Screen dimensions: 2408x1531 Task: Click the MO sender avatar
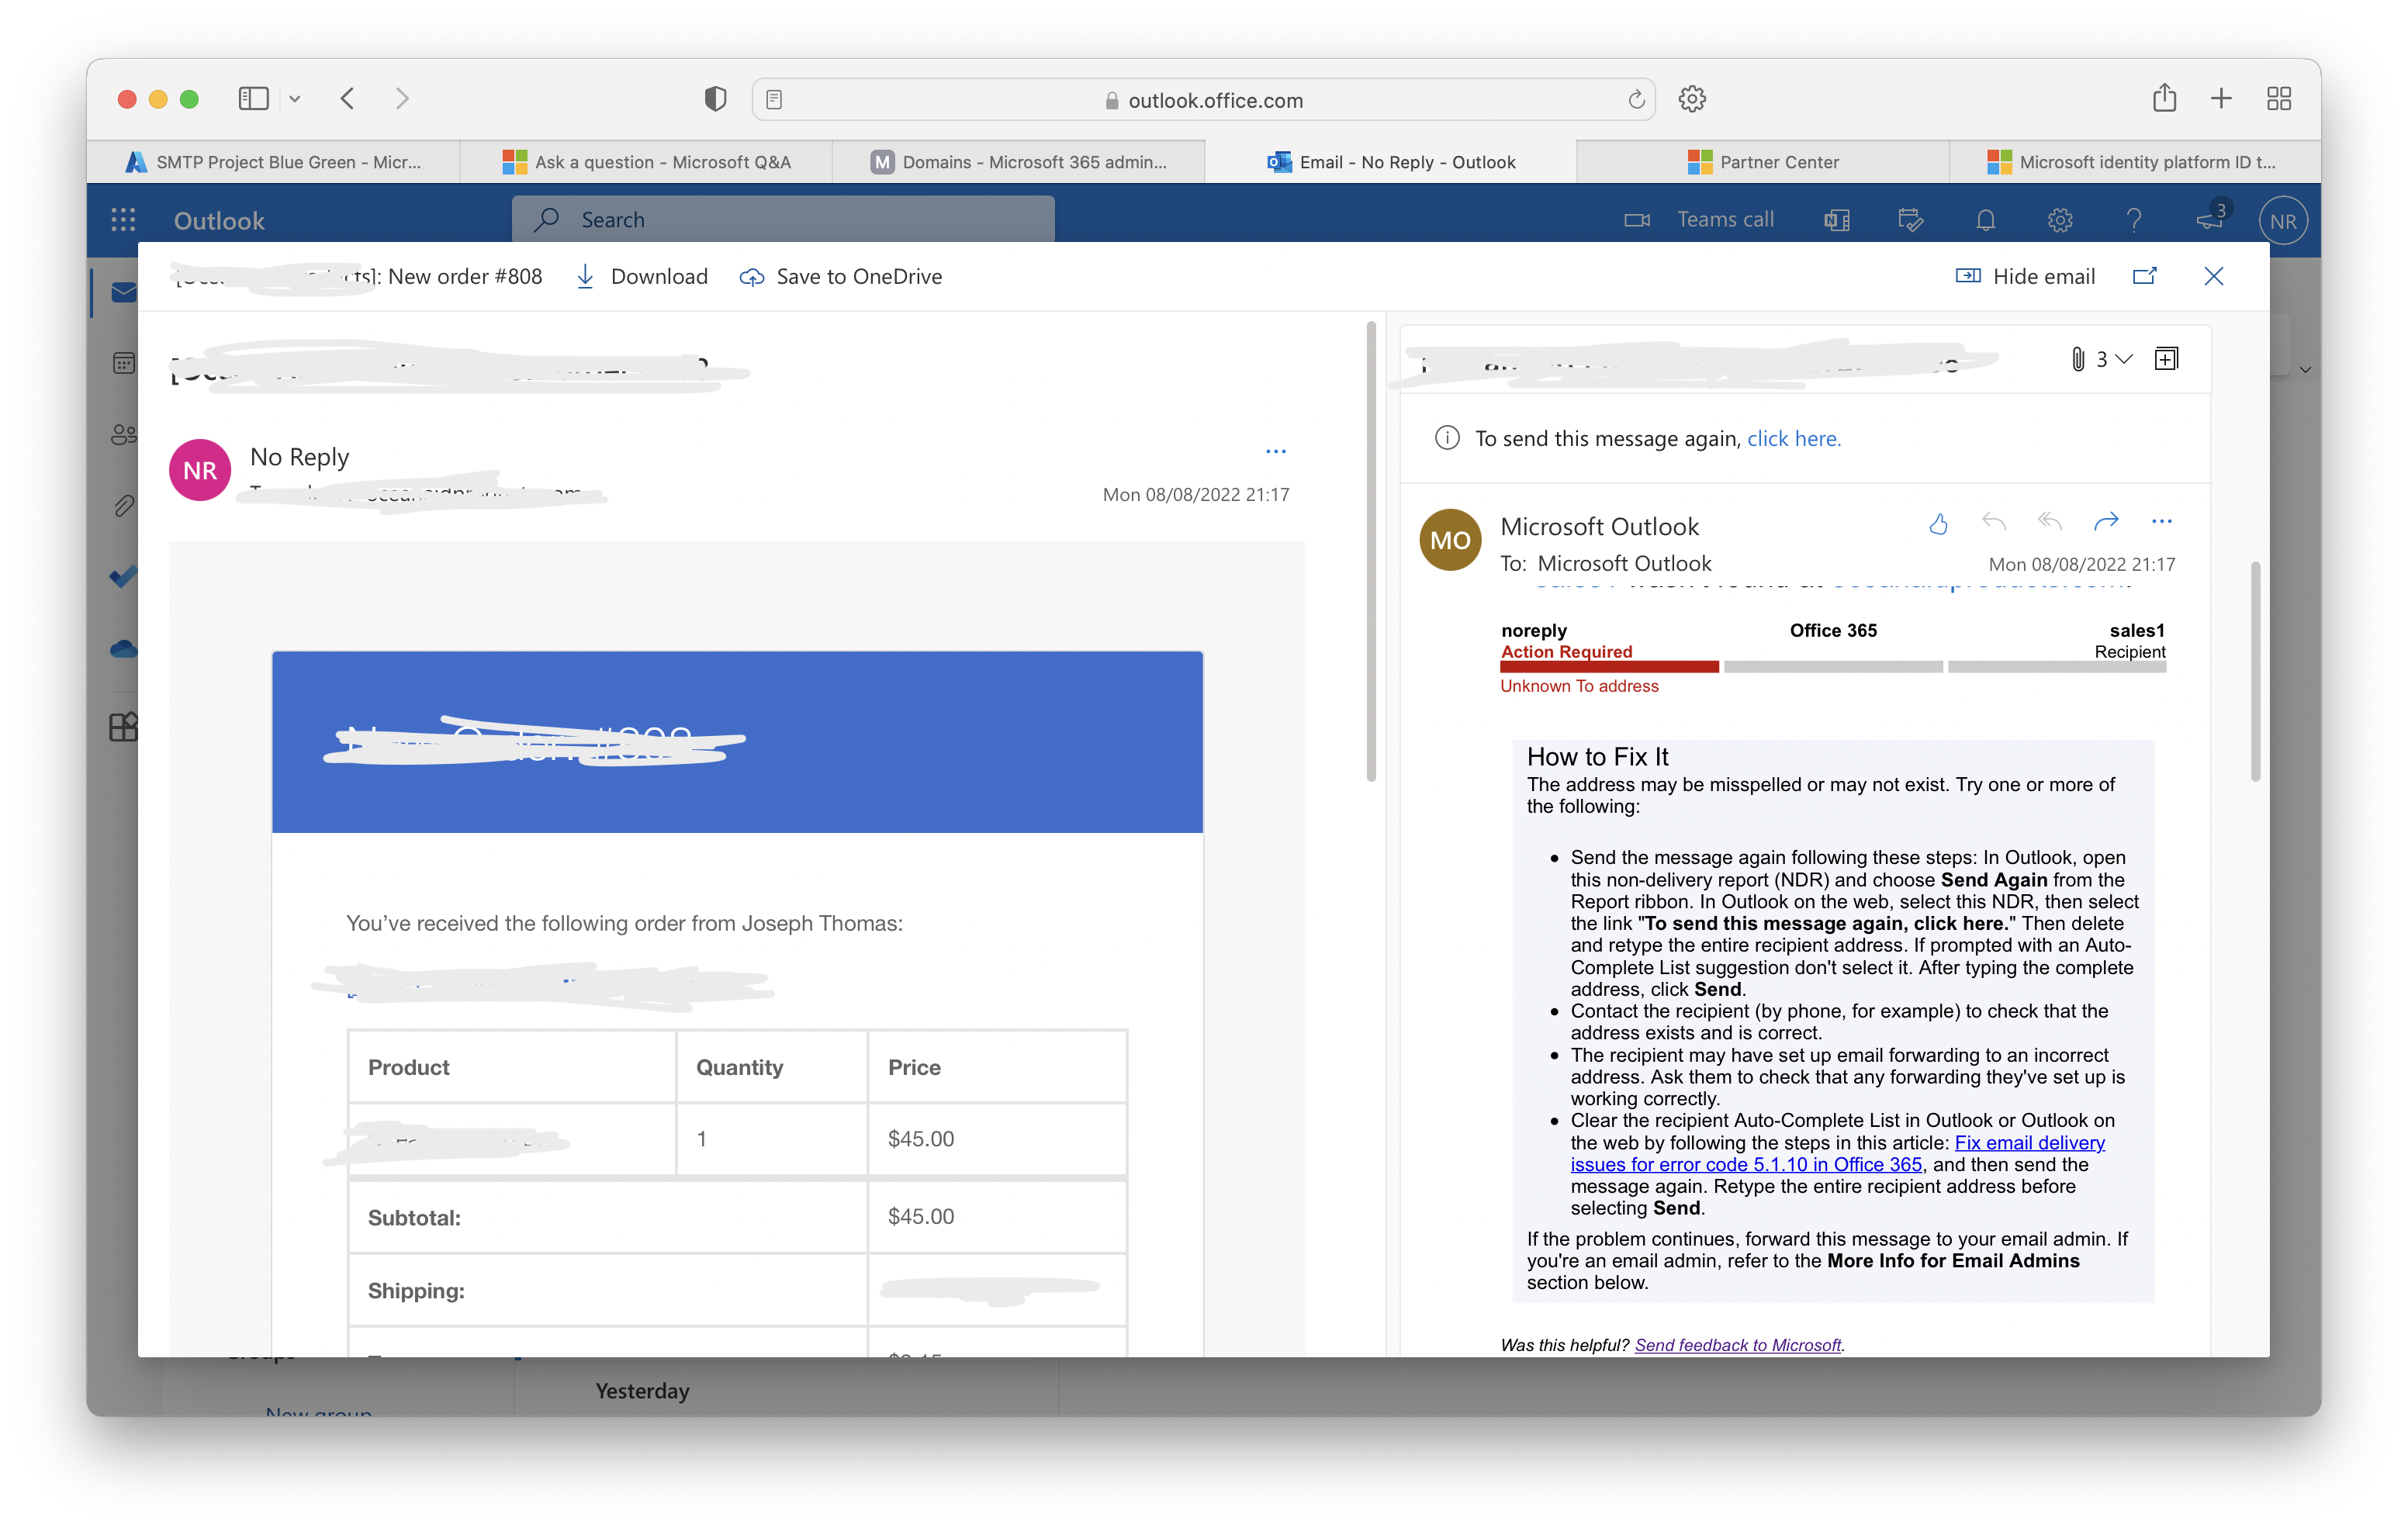point(1449,540)
